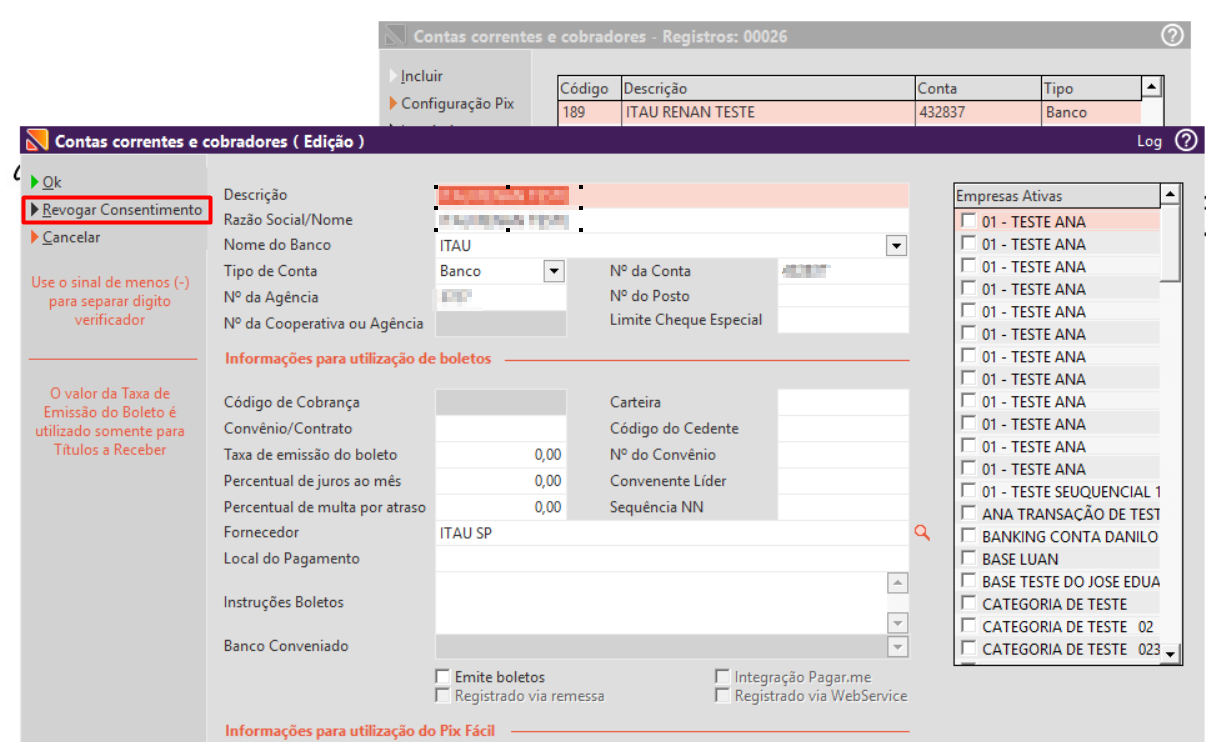Check the 01 - TESTE SEUQUENCIAL company box
1206x742 pixels.
[969, 491]
